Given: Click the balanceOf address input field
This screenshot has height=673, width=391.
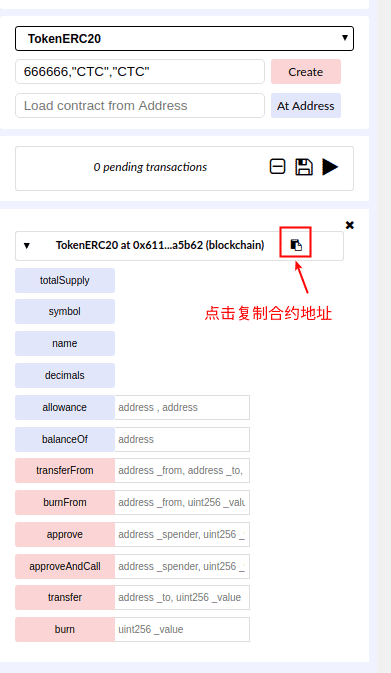Looking at the screenshot, I should click(x=182, y=440).
